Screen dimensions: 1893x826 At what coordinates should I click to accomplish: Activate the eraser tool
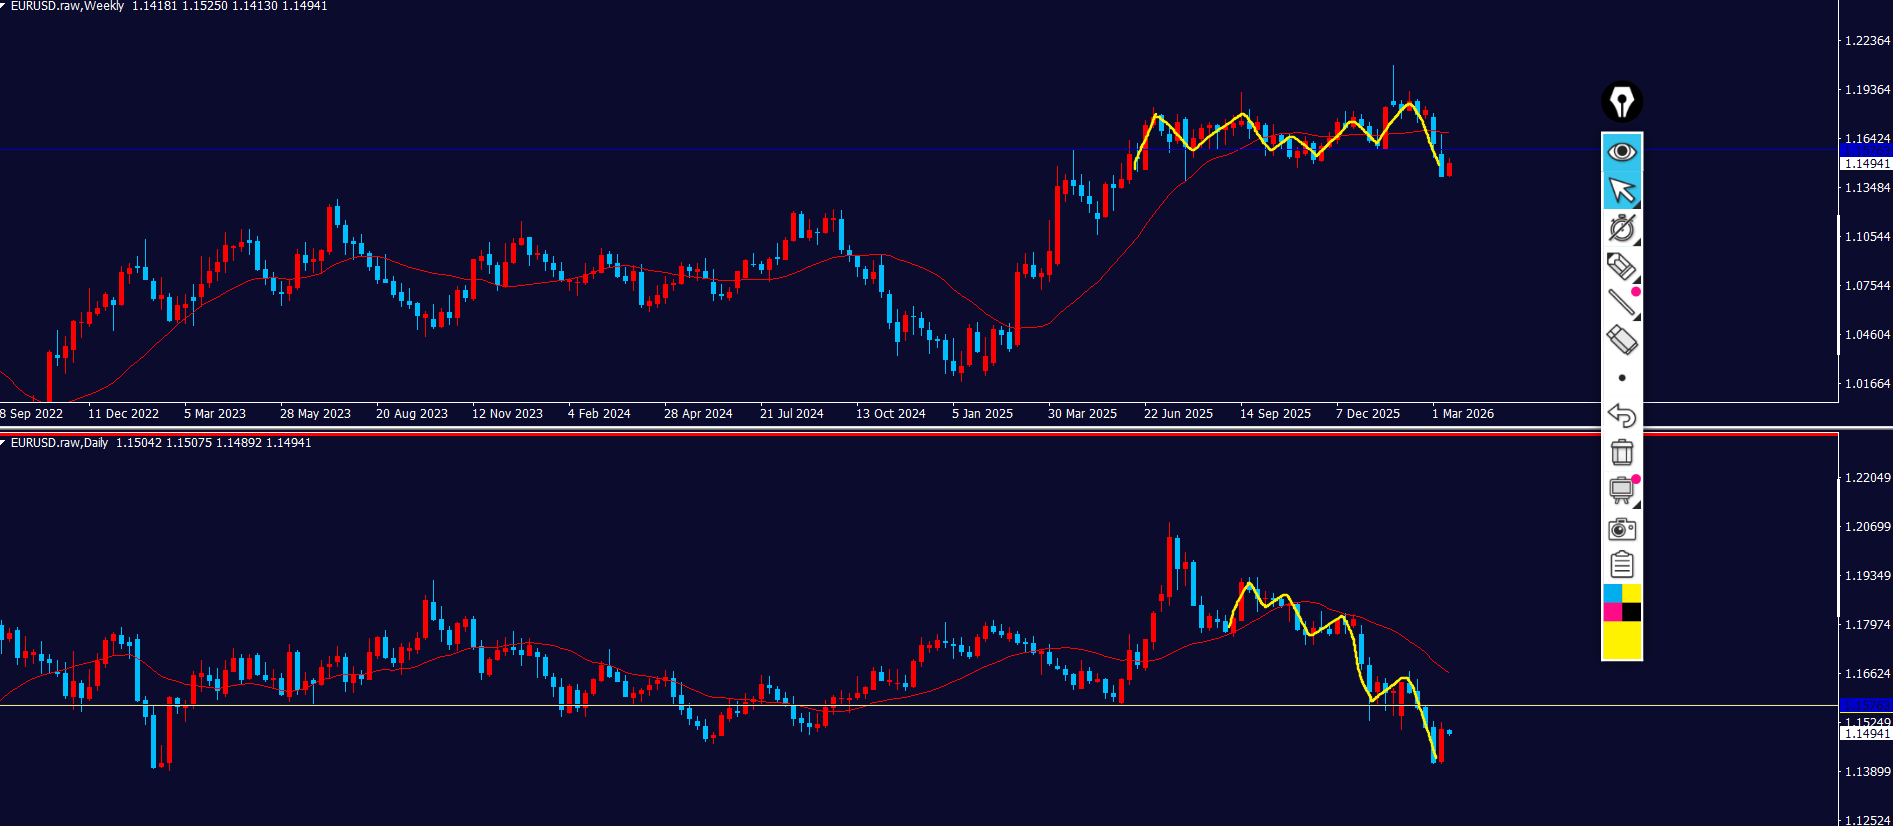point(1621,340)
